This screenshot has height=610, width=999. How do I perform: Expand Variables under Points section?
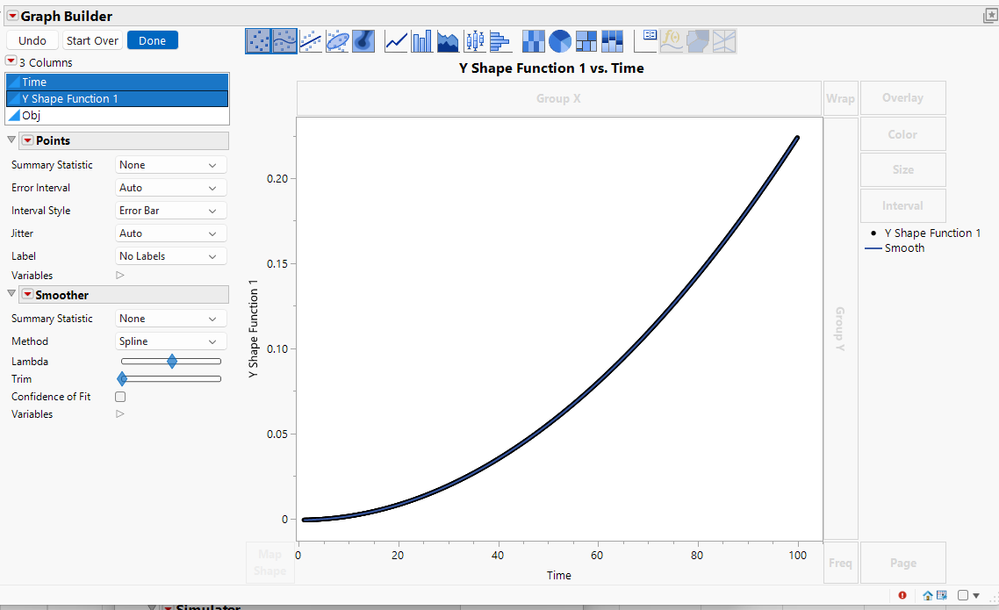coord(120,275)
